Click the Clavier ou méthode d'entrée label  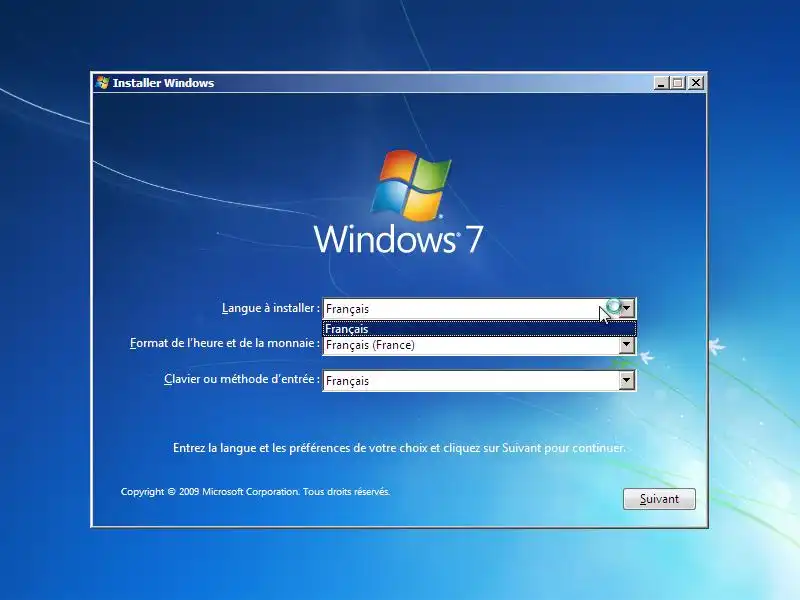pos(242,379)
